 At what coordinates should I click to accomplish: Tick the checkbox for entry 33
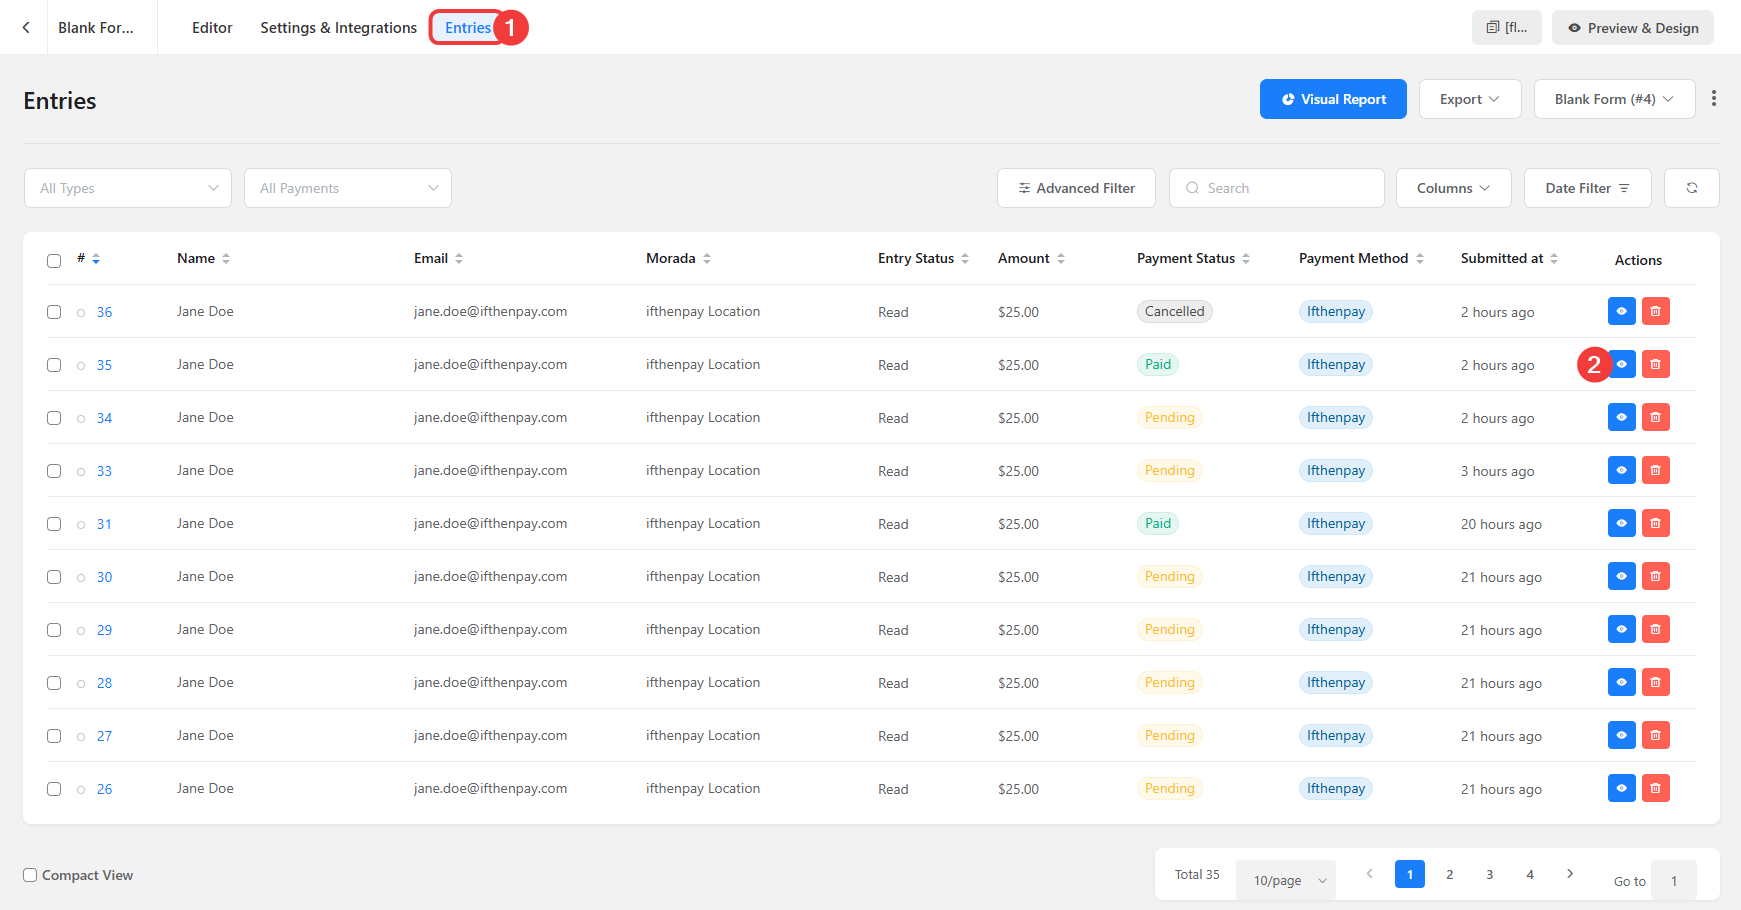coord(54,471)
